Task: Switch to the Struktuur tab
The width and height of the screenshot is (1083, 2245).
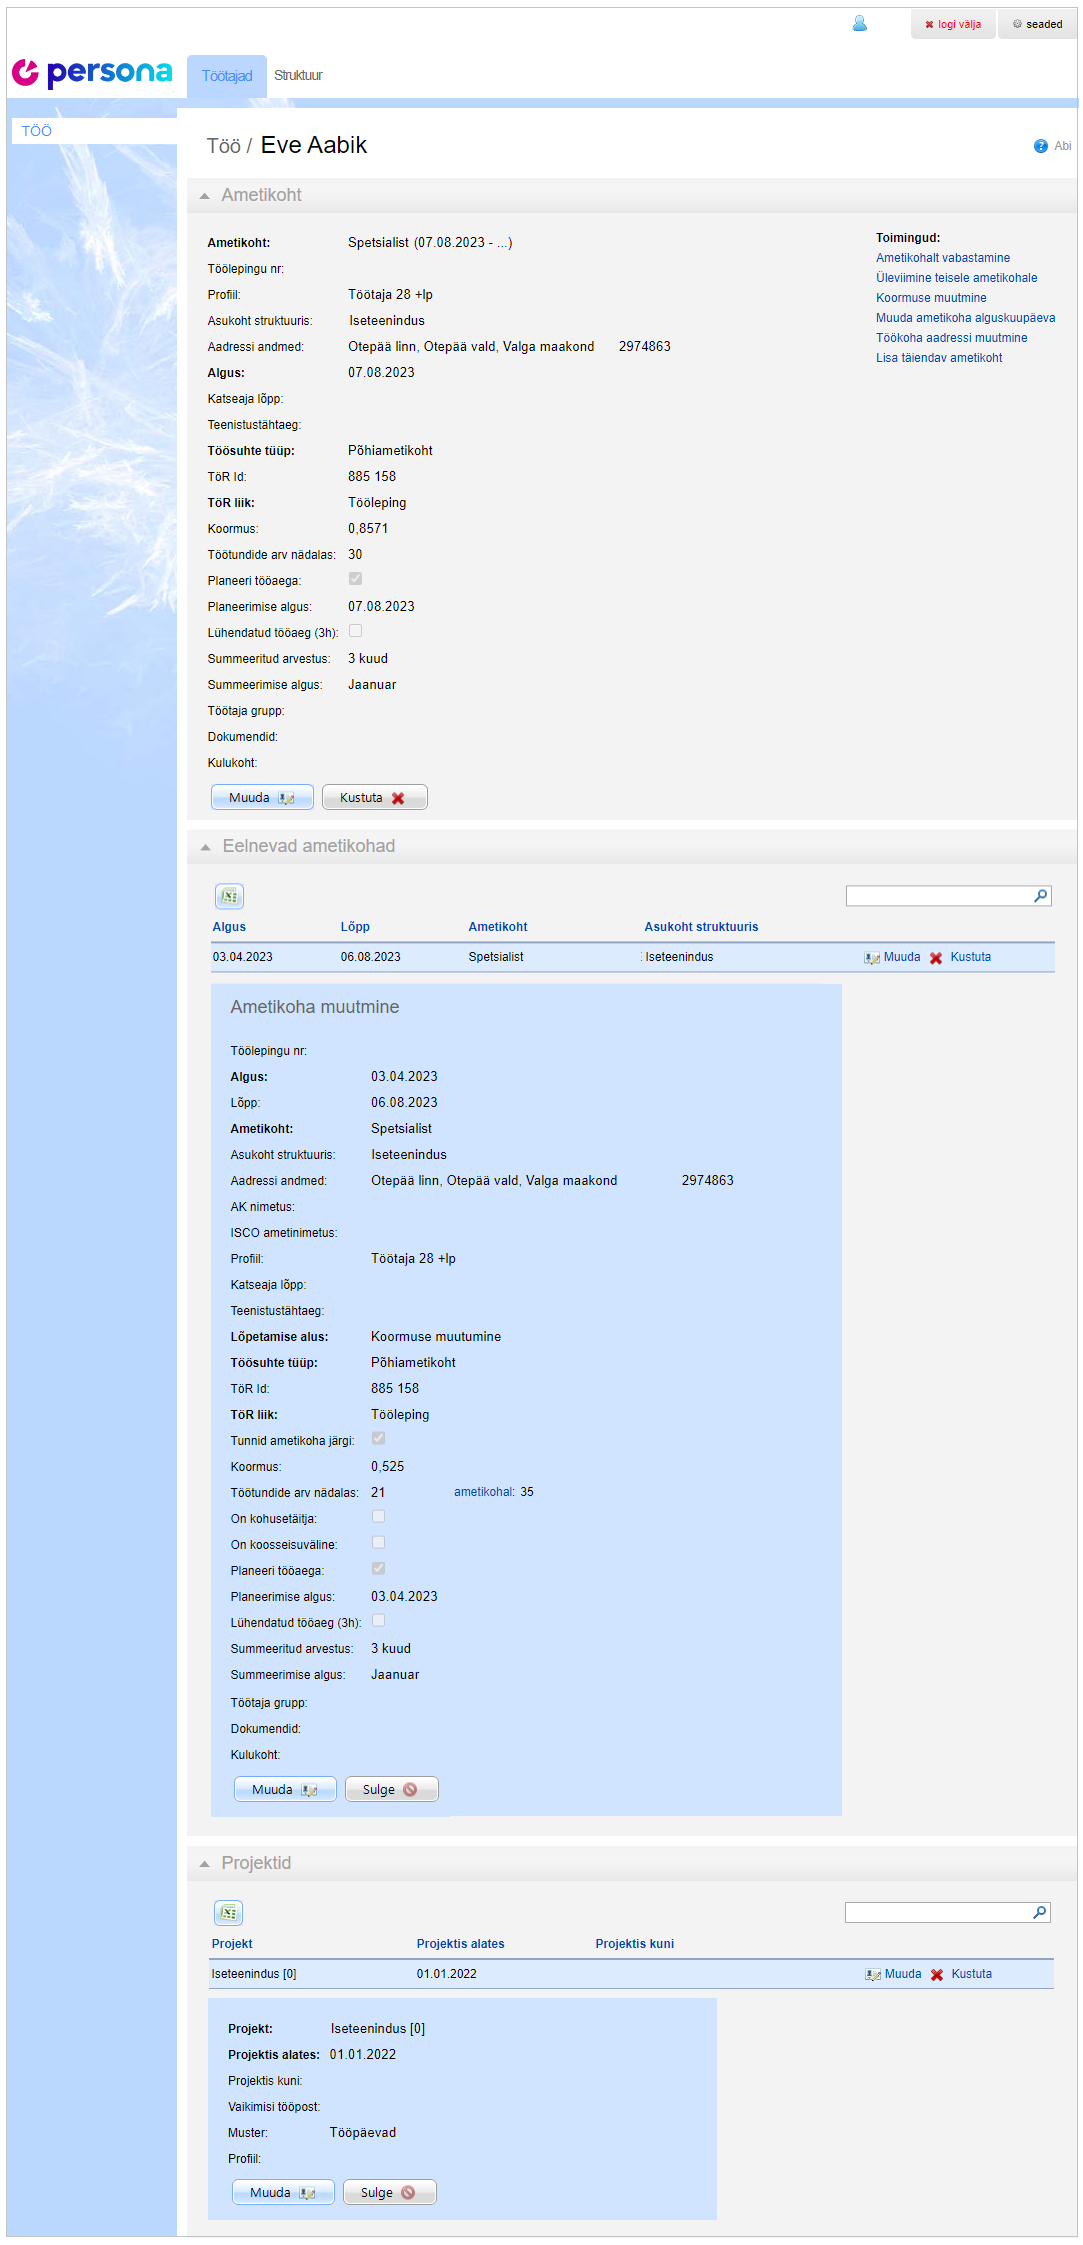Action: pos(298,76)
